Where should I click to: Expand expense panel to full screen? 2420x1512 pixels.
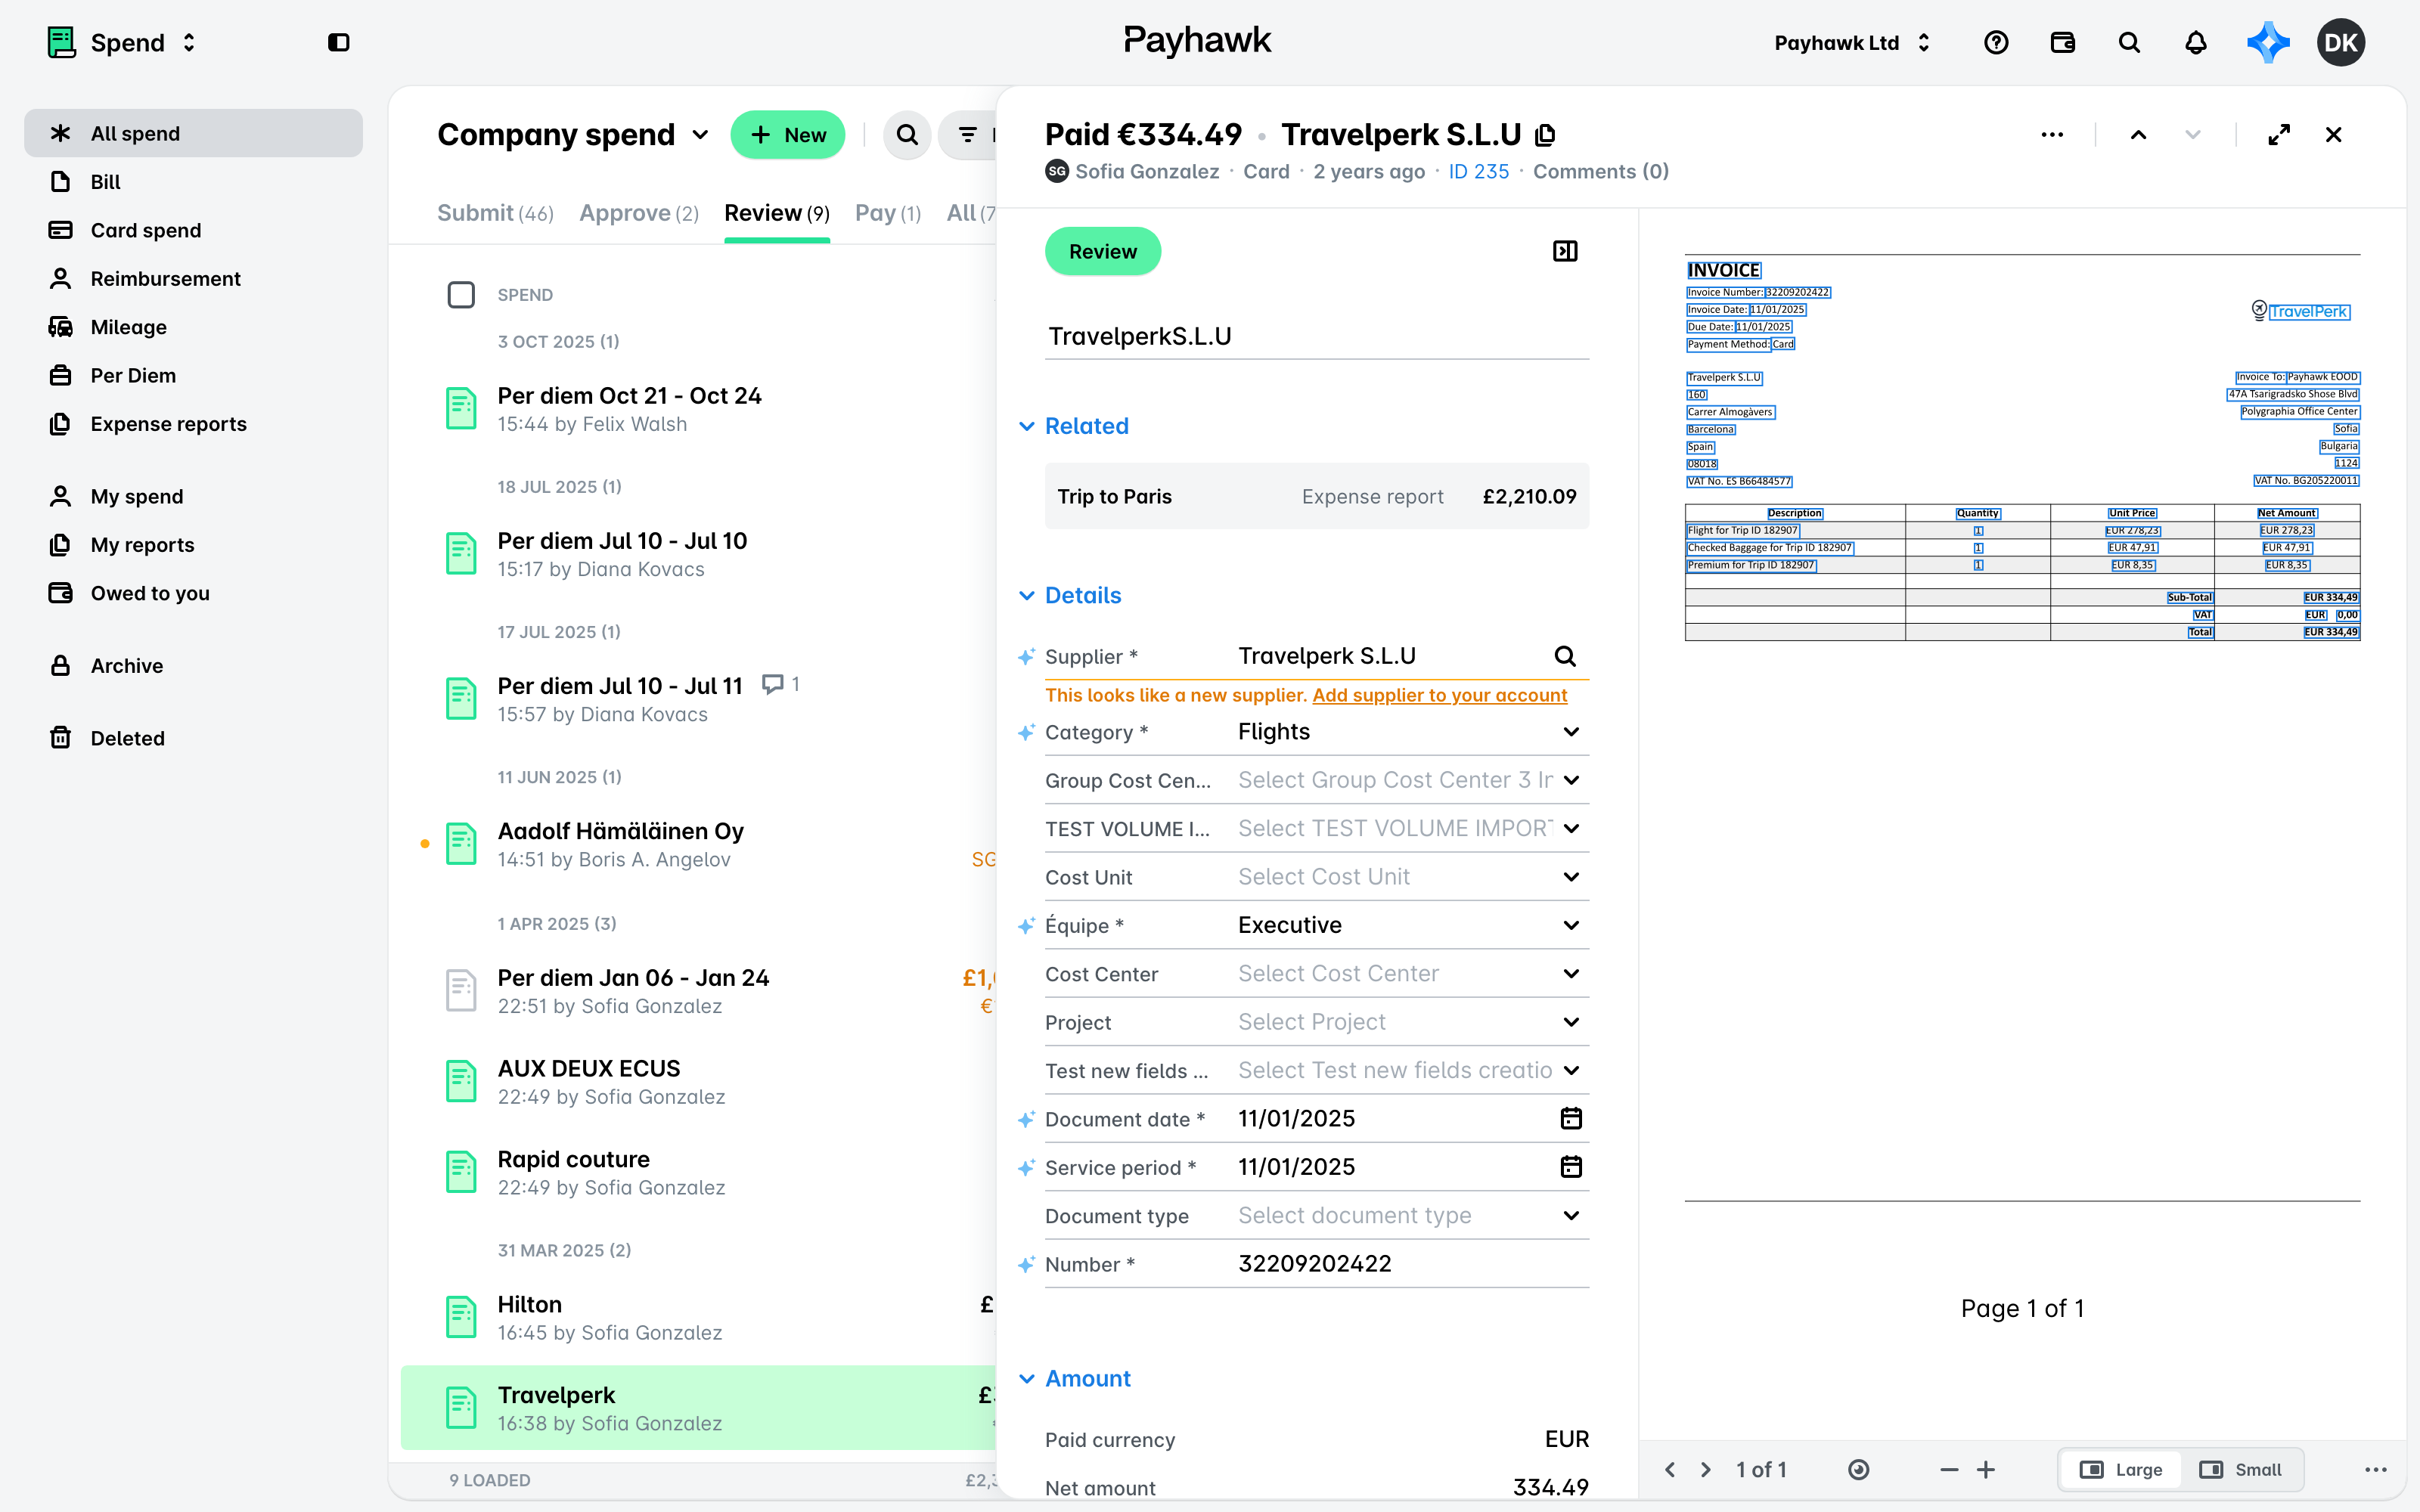[x=2279, y=135]
